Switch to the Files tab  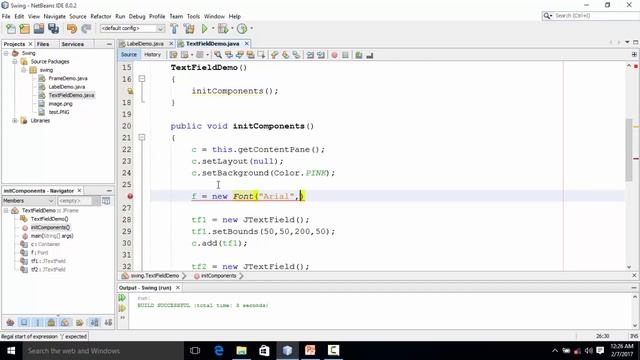point(43,44)
